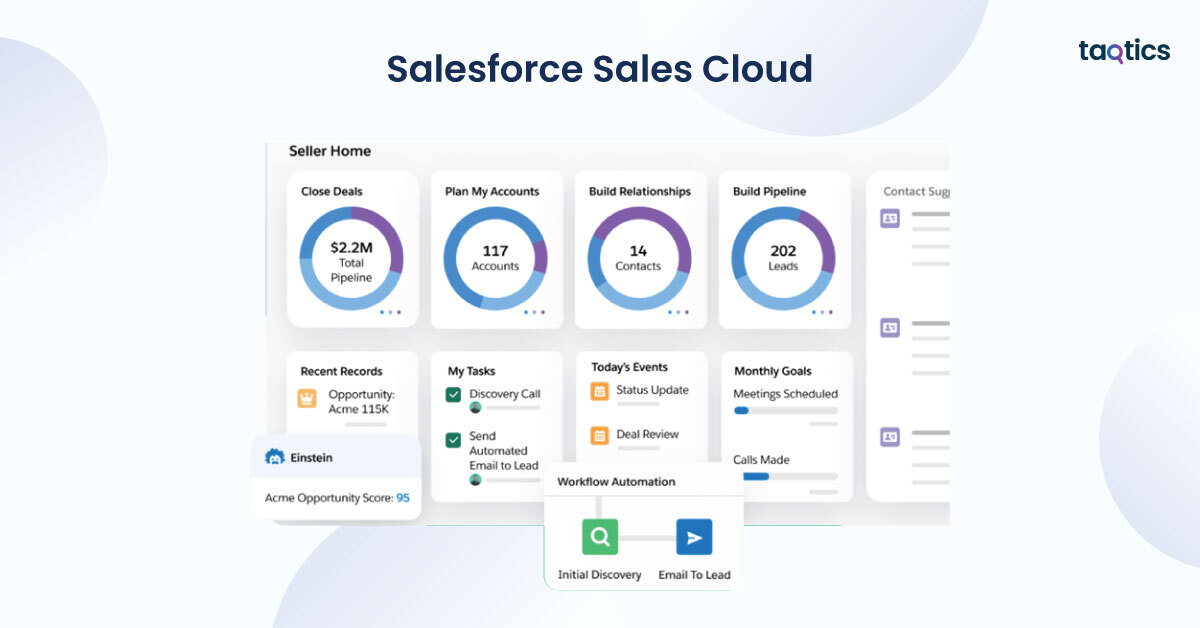
Task: Toggle the Discovery Call task checkbox
Action: 453,395
